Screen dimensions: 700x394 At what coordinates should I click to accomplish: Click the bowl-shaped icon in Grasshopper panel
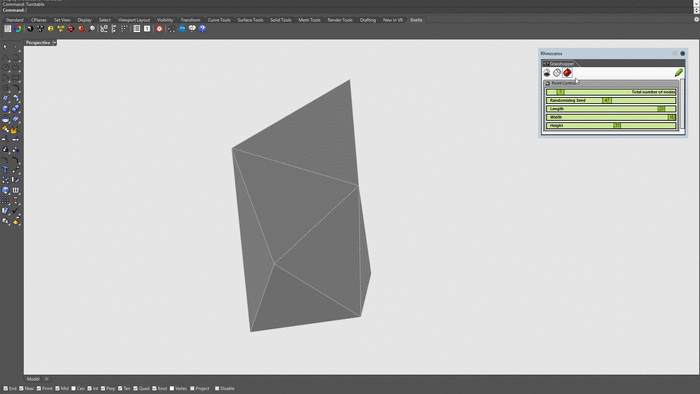[547, 73]
